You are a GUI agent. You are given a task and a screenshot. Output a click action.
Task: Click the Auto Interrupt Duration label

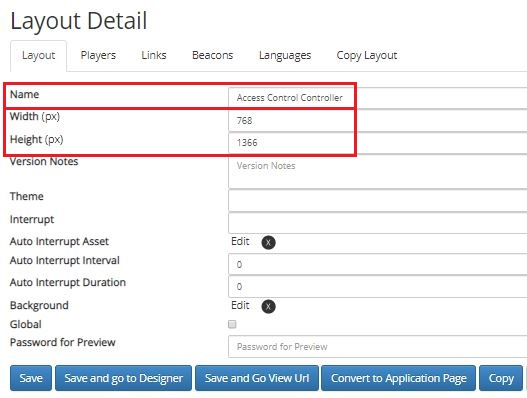(68, 282)
